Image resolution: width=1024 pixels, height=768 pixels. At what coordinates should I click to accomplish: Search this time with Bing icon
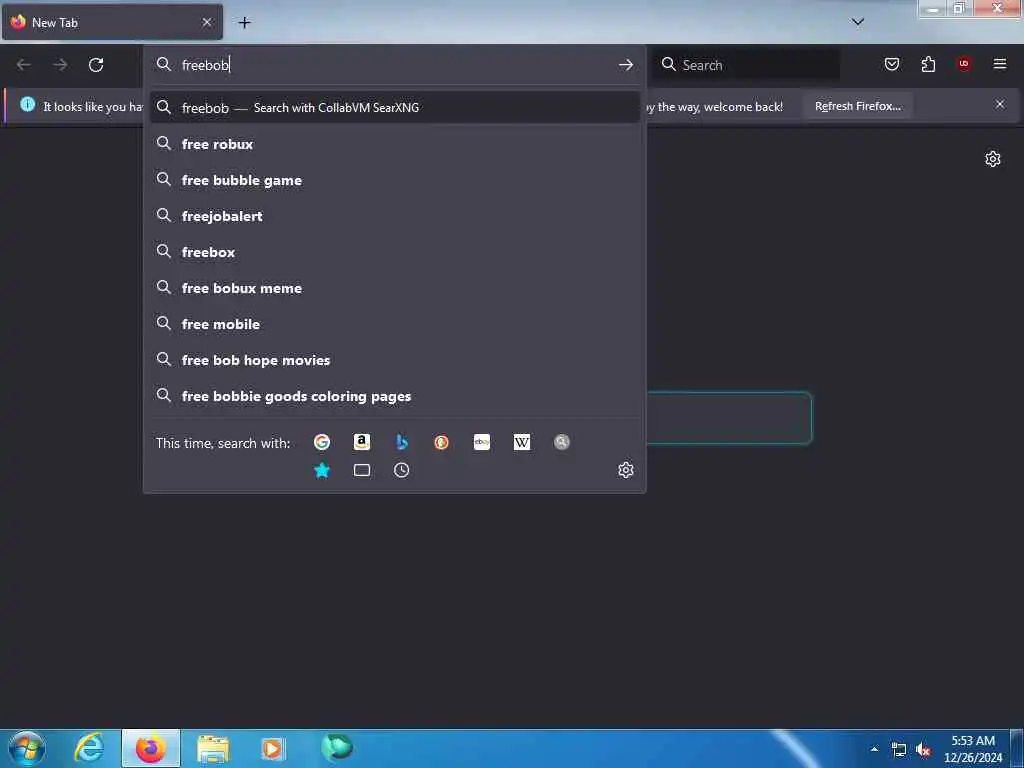pyautogui.click(x=402, y=442)
